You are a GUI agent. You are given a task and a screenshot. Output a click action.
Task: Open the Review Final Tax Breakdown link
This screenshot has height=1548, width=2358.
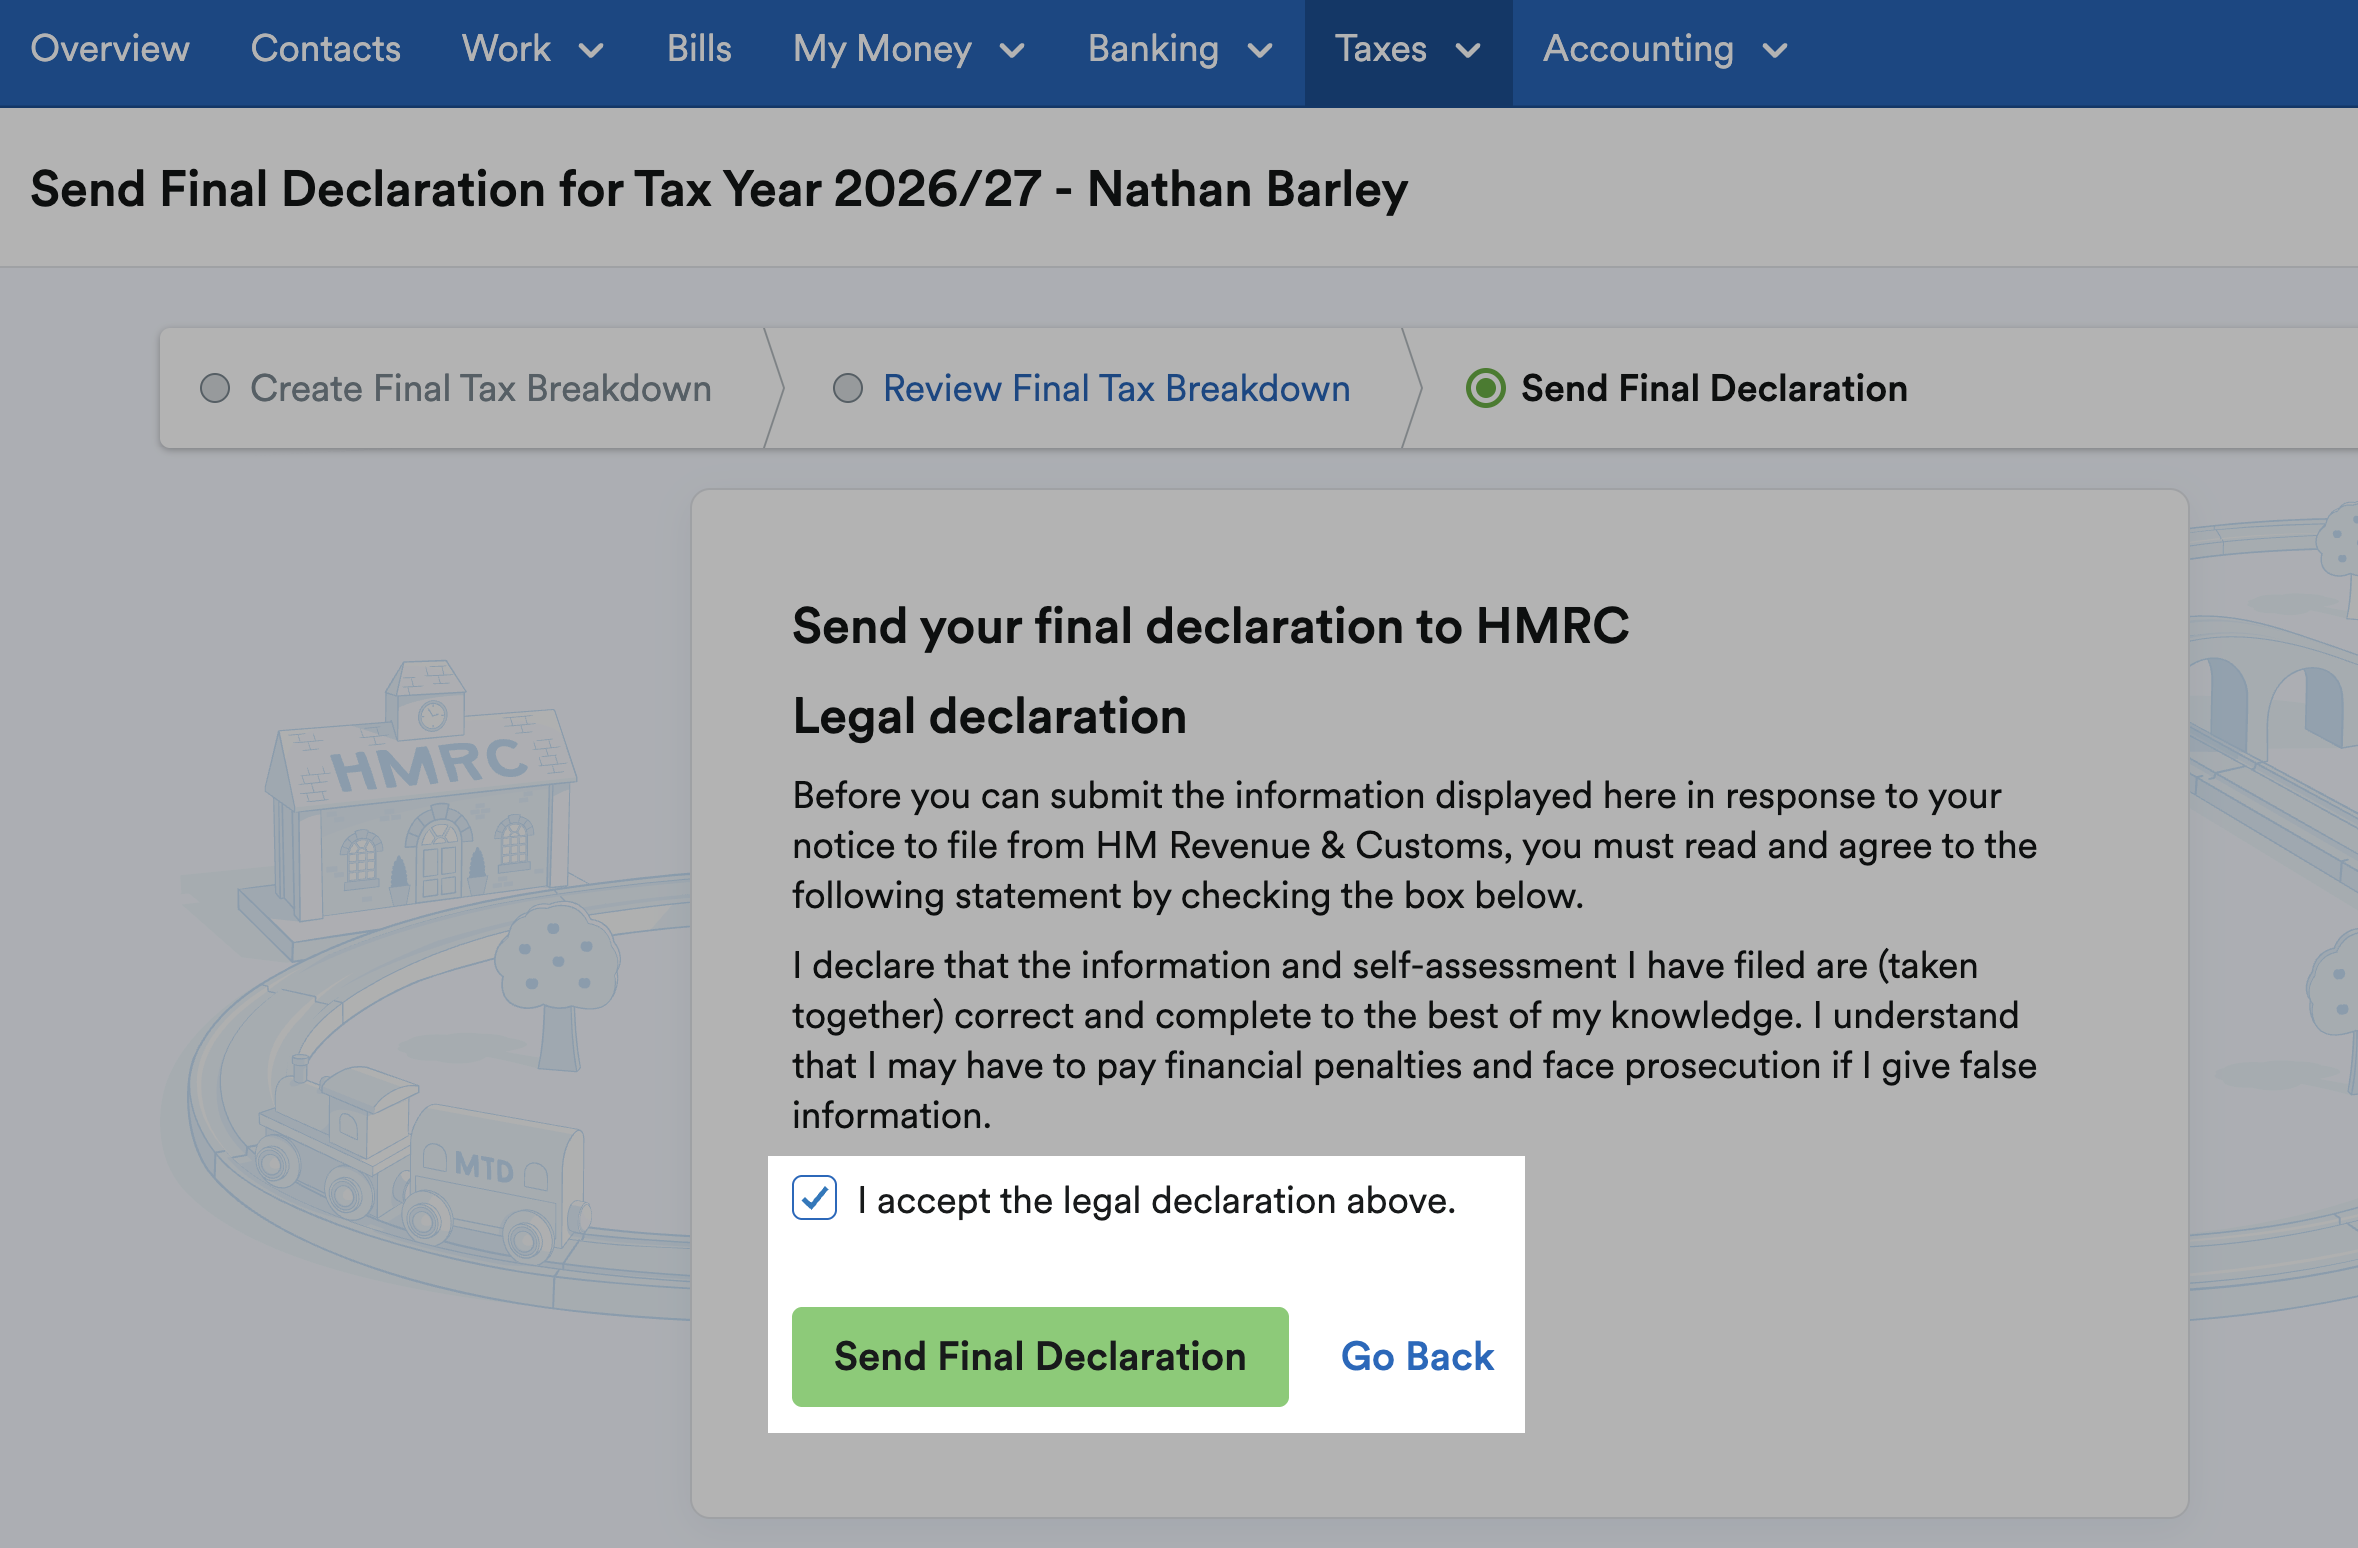pyautogui.click(x=1116, y=388)
